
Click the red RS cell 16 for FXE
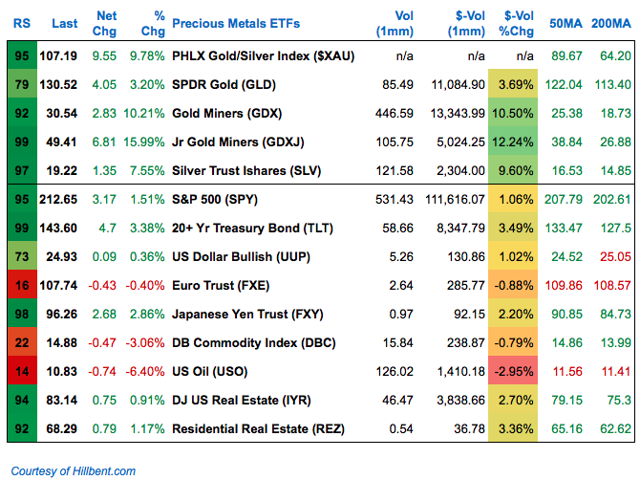(x=22, y=285)
